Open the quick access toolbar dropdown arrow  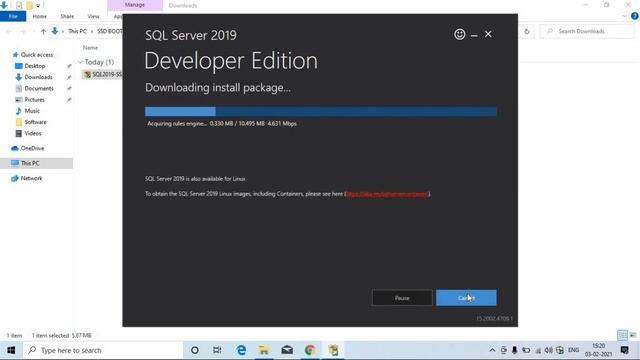pyautogui.click(x=38, y=6)
